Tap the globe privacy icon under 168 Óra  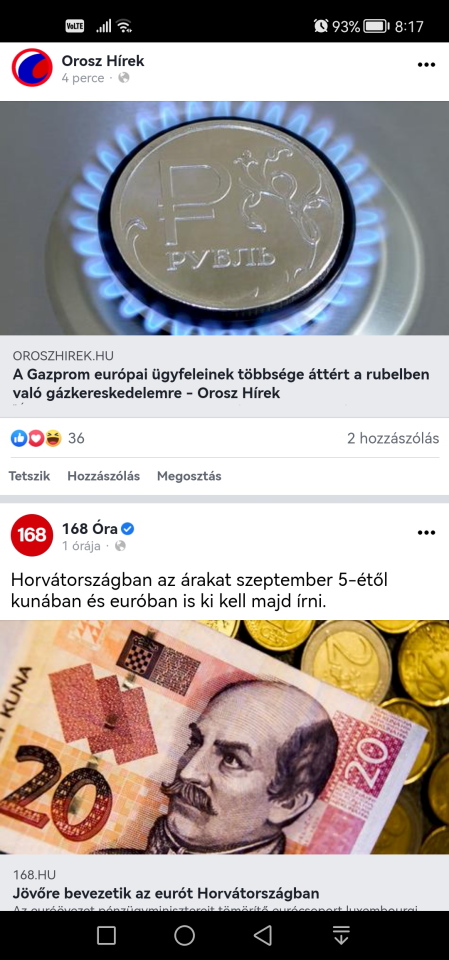[x=120, y=546]
